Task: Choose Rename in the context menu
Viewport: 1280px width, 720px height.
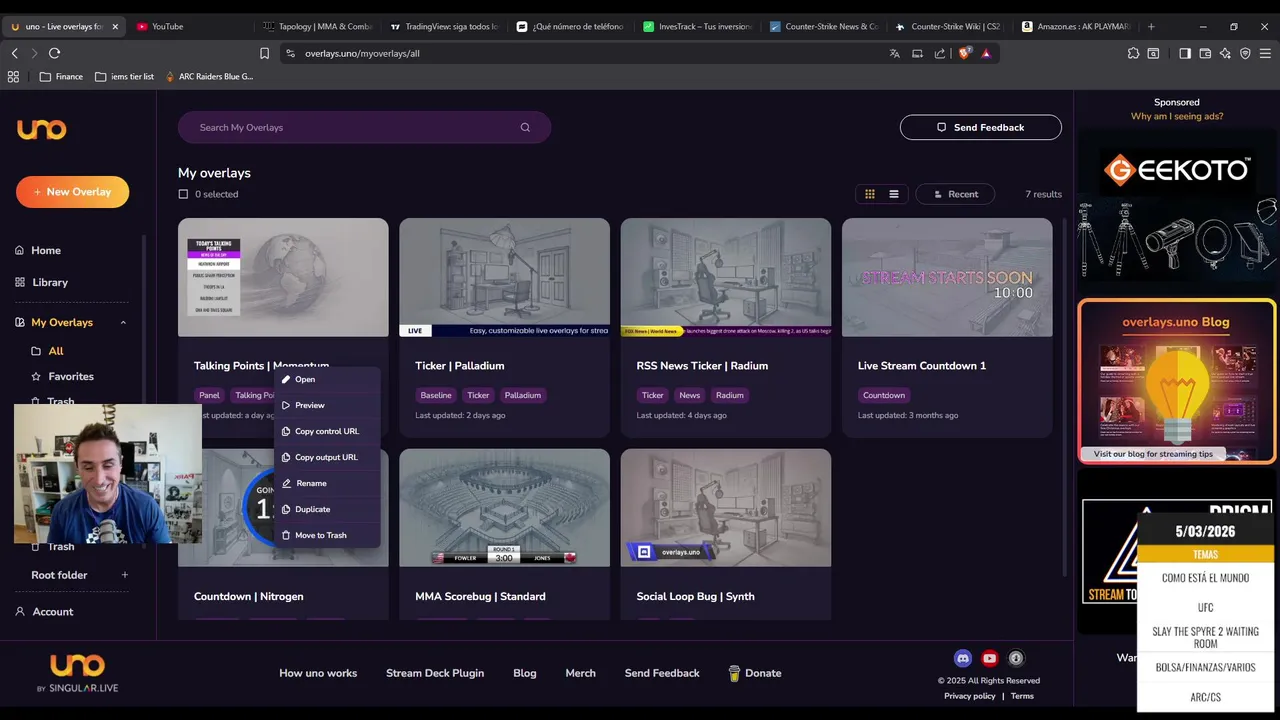Action: coord(327,483)
